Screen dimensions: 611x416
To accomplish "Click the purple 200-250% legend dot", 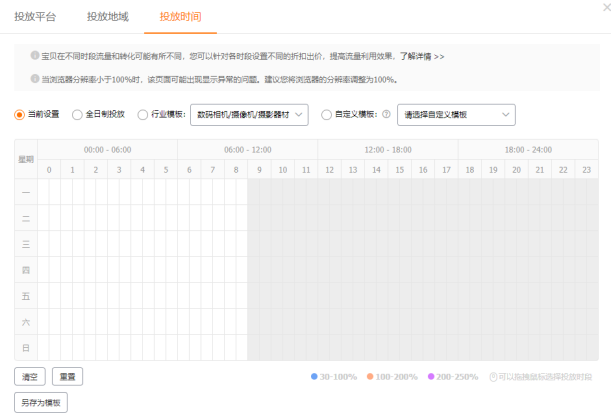I will (x=431, y=376).
